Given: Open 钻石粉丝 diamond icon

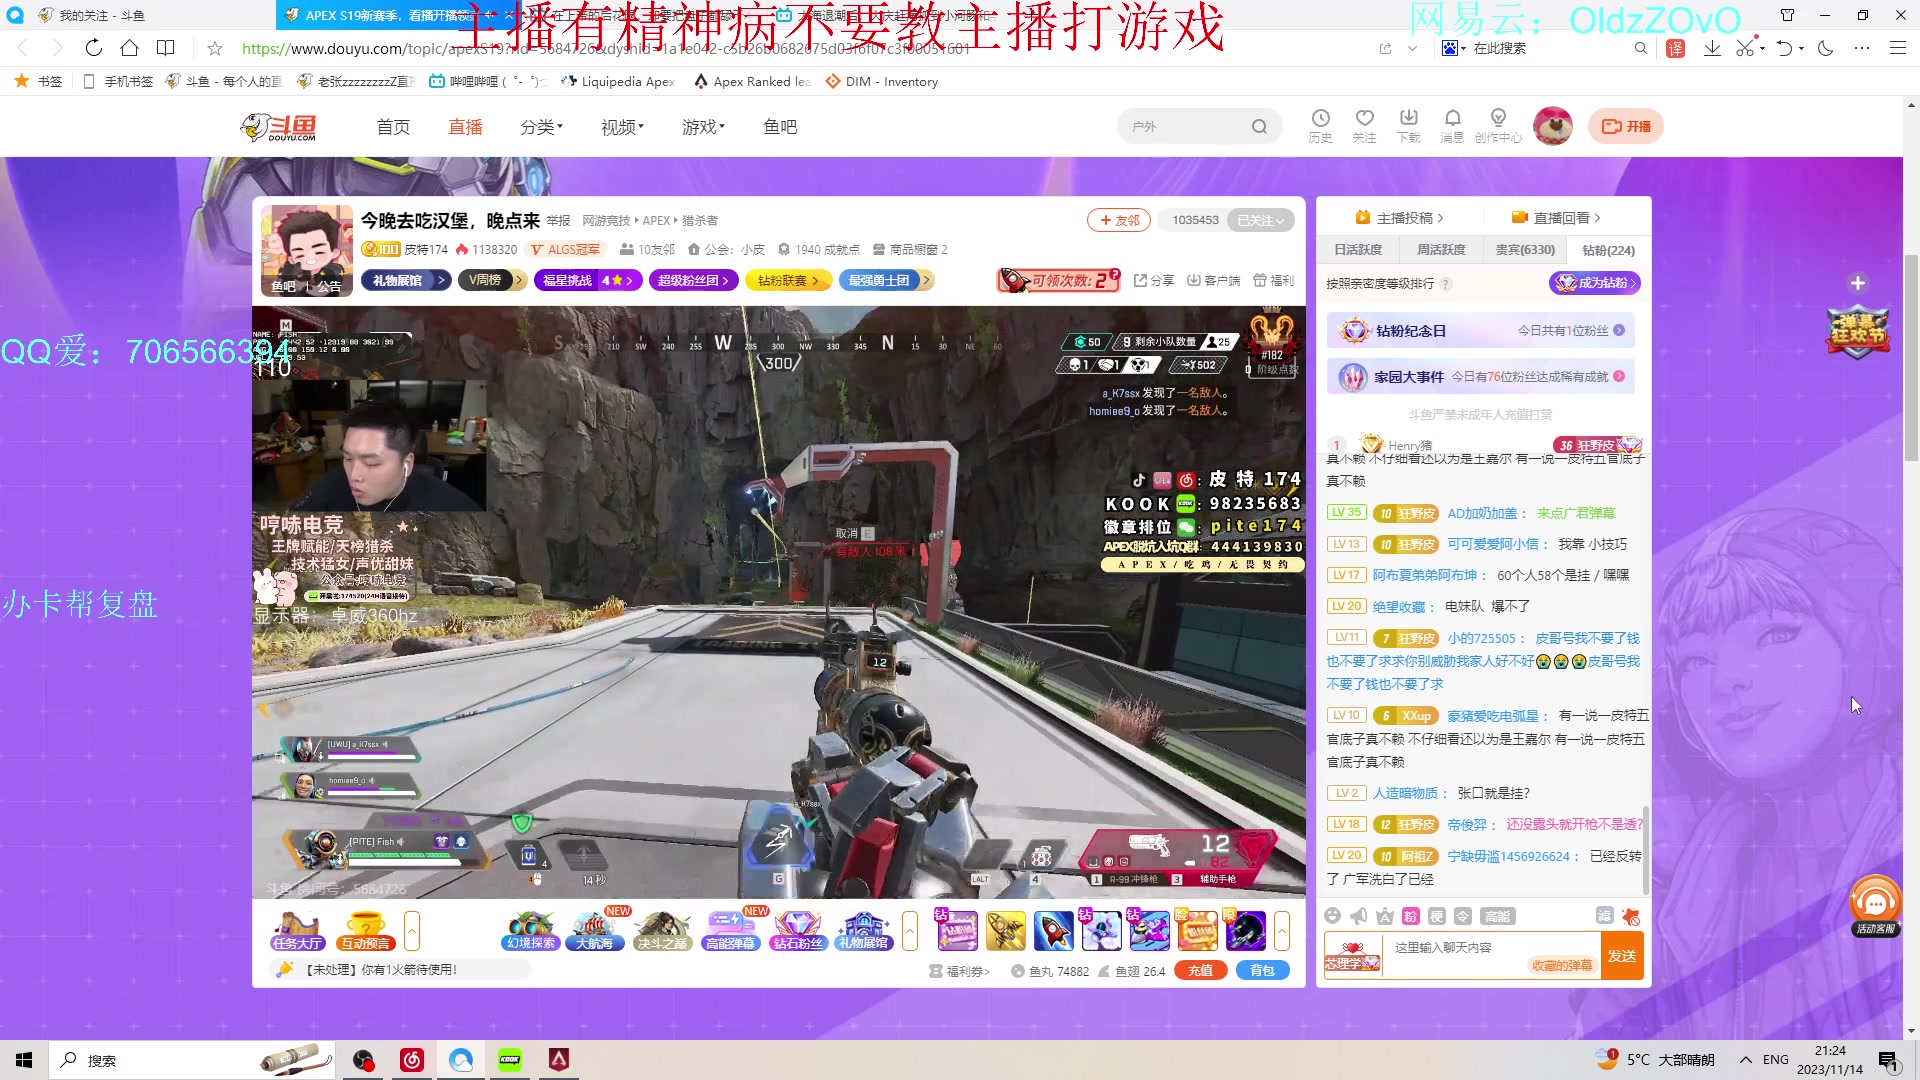Looking at the screenshot, I should point(797,931).
